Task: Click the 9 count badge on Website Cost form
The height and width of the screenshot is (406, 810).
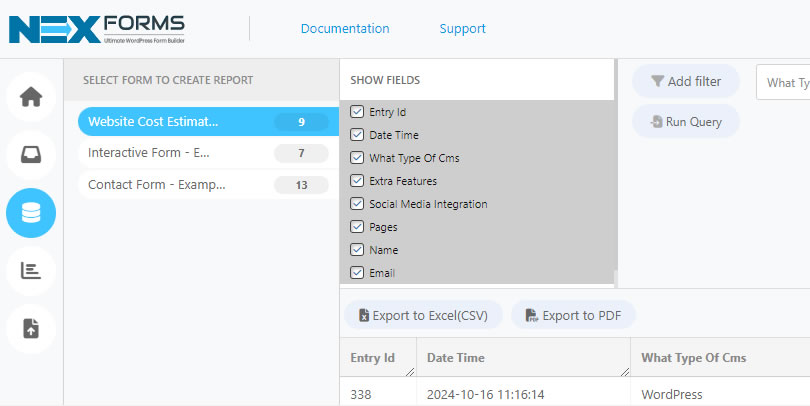Action: [x=301, y=122]
